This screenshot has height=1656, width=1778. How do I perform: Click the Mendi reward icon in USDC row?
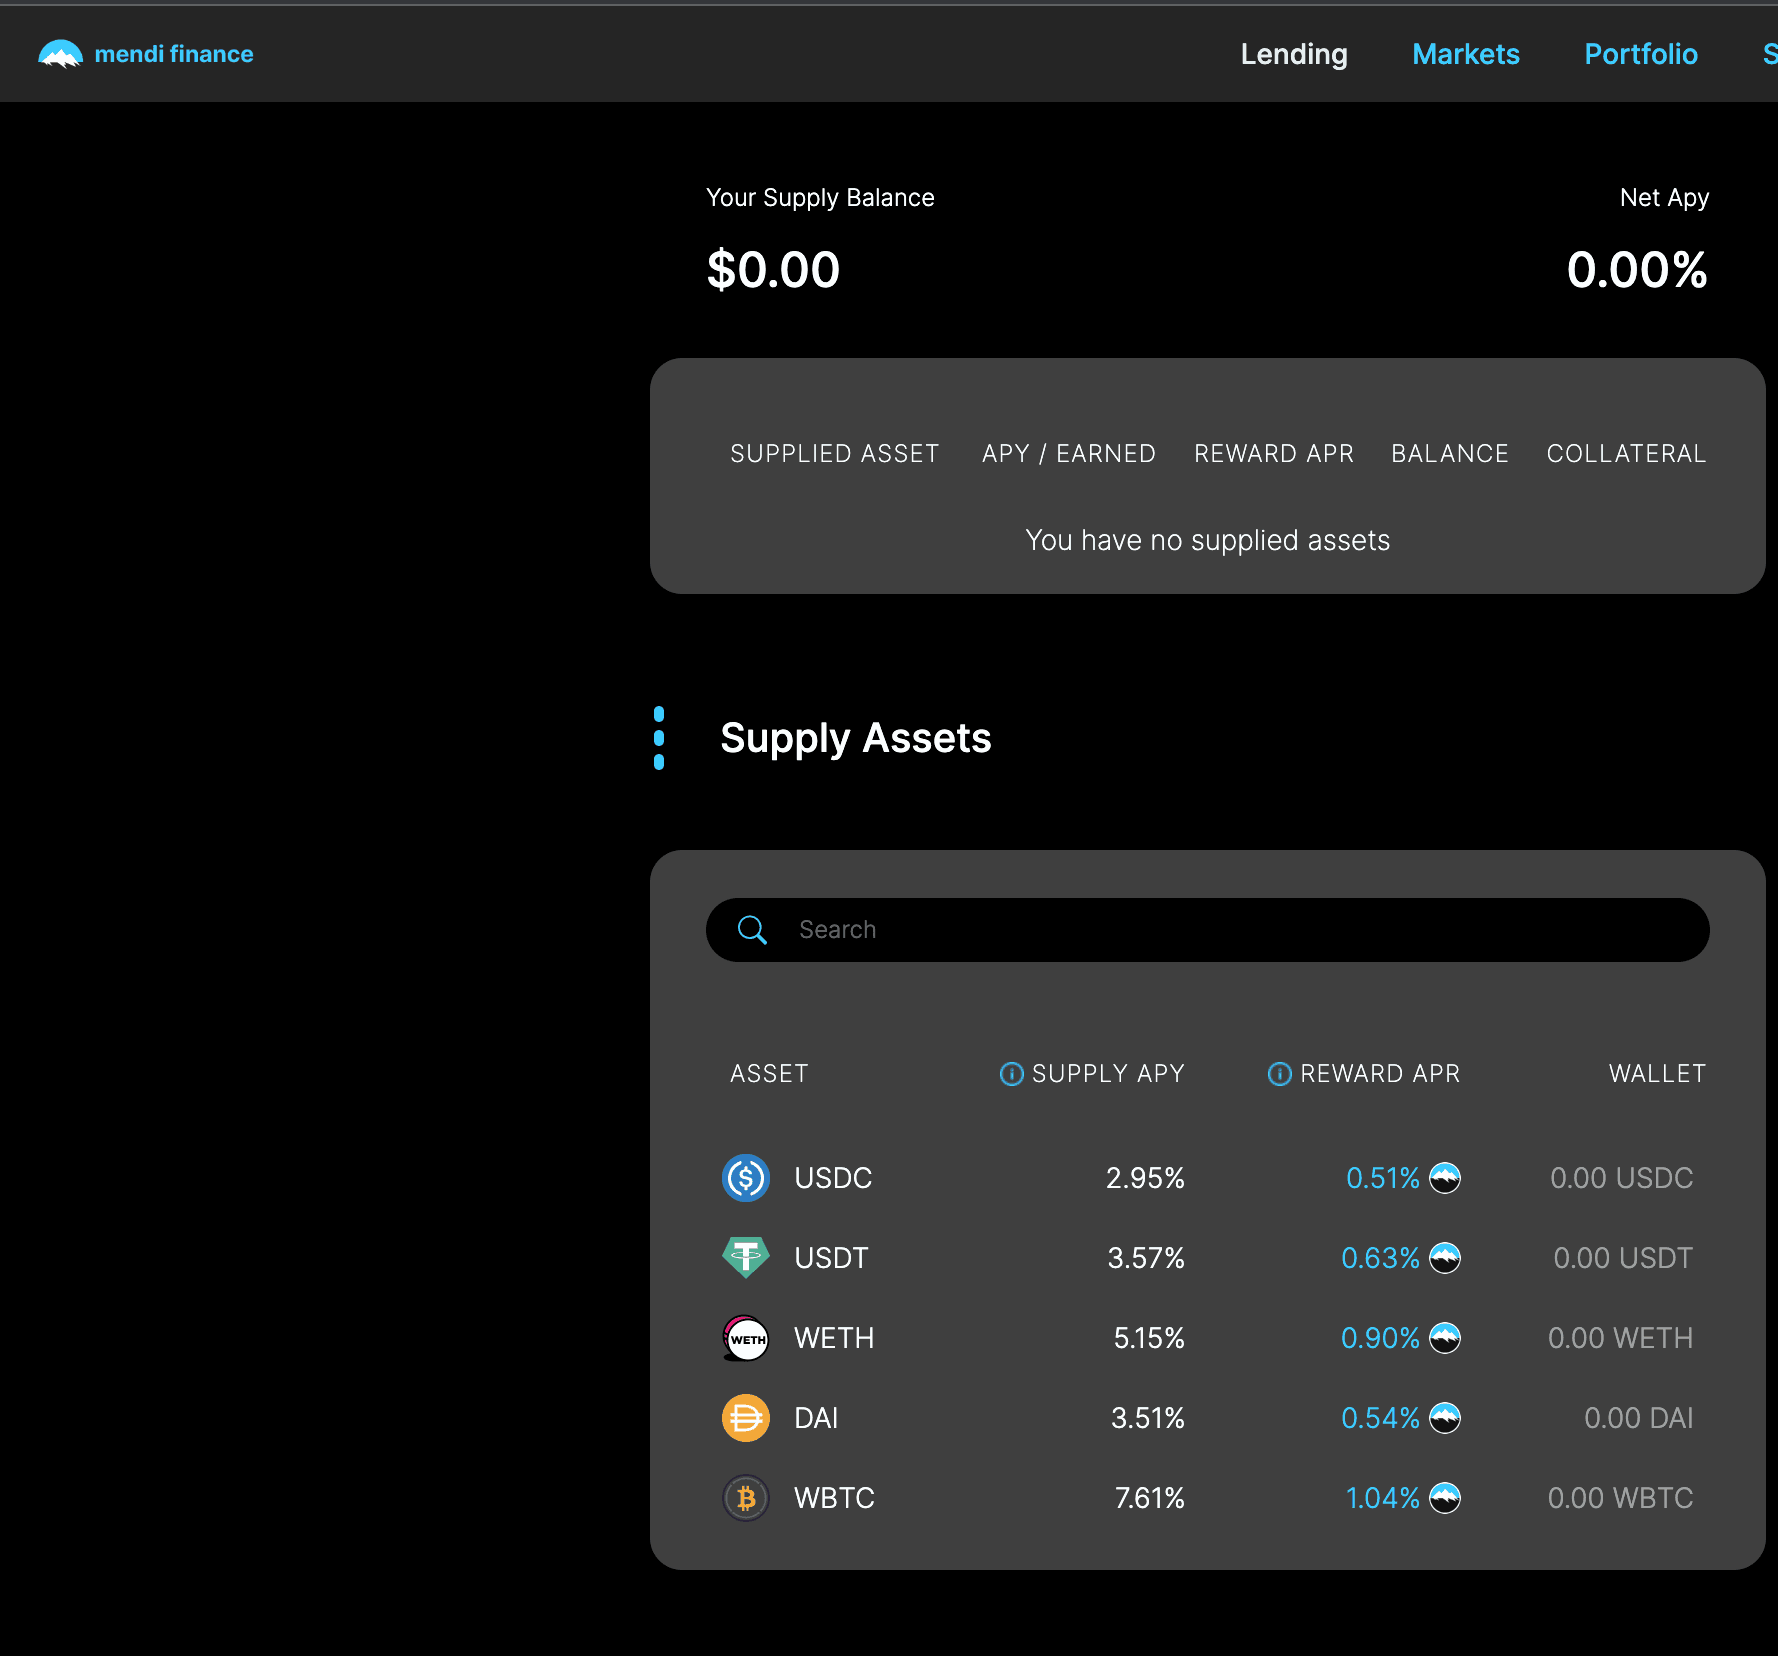[1445, 1178]
